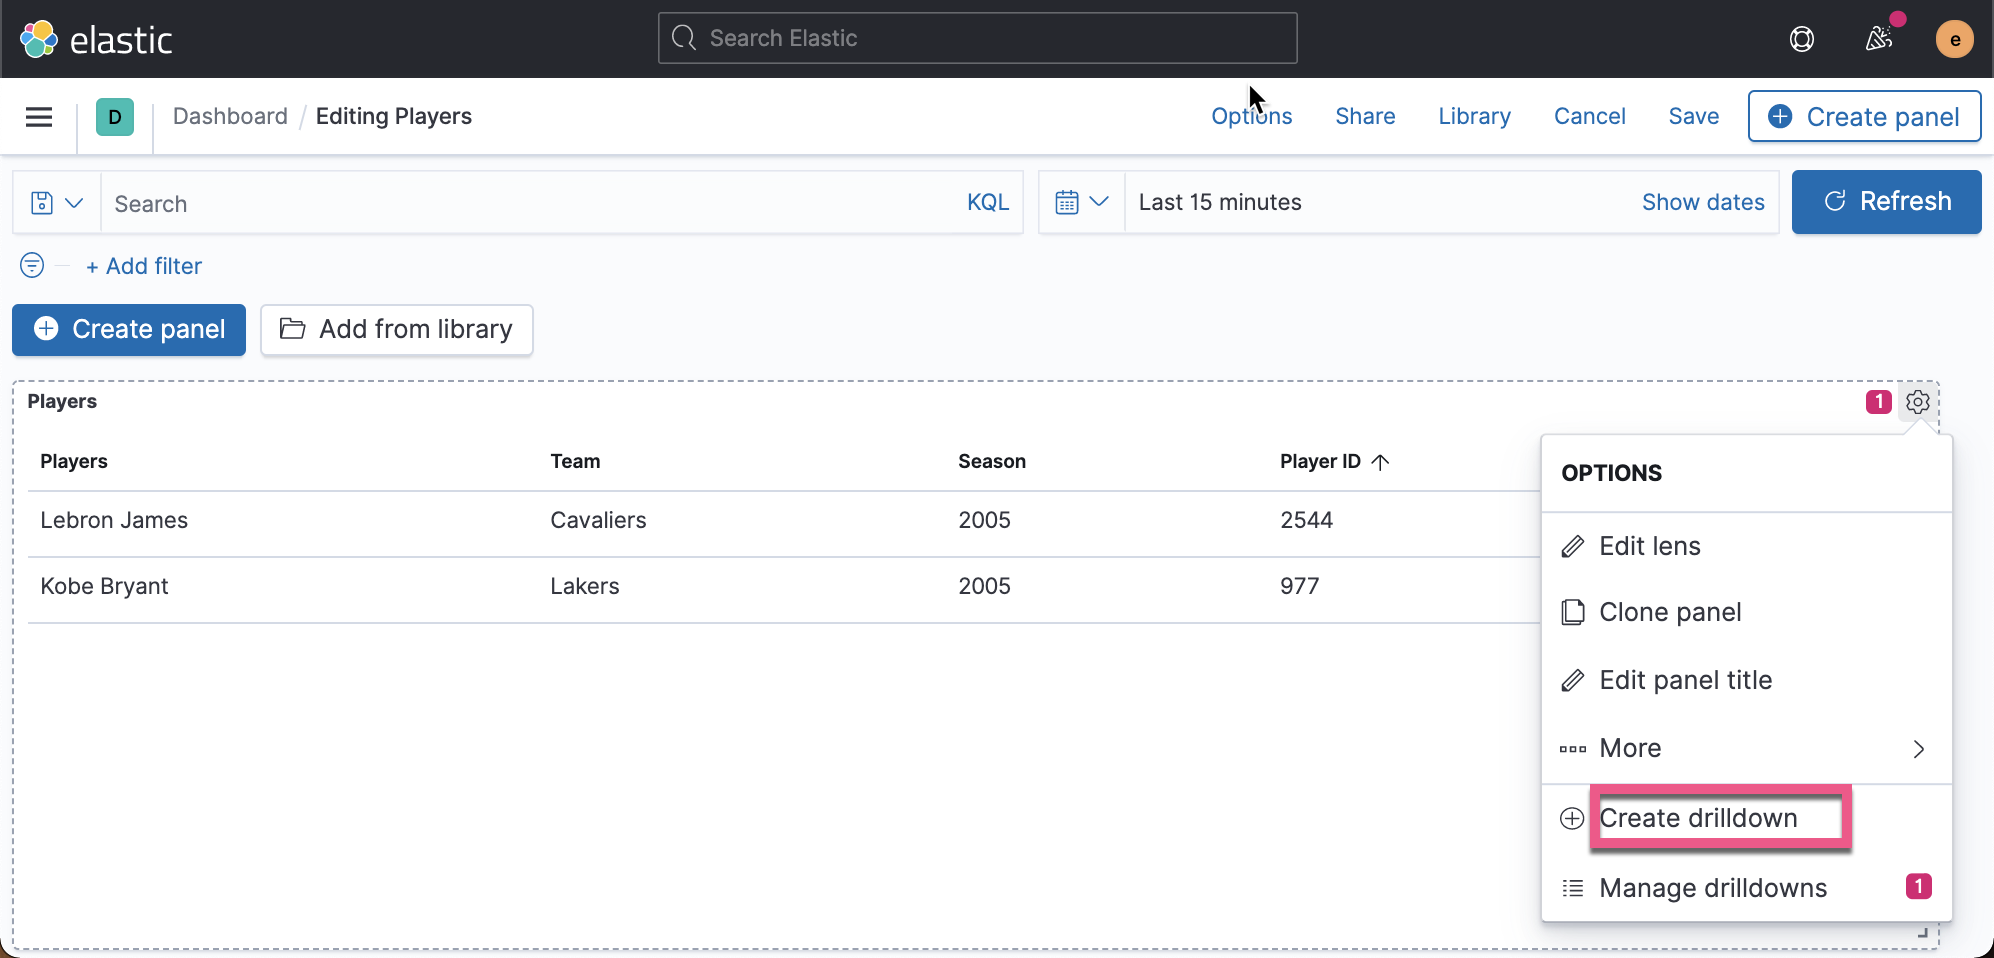Click Season 2005 in Lebron James row
This screenshot has height=958, width=1994.
pyautogui.click(x=984, y=520)
